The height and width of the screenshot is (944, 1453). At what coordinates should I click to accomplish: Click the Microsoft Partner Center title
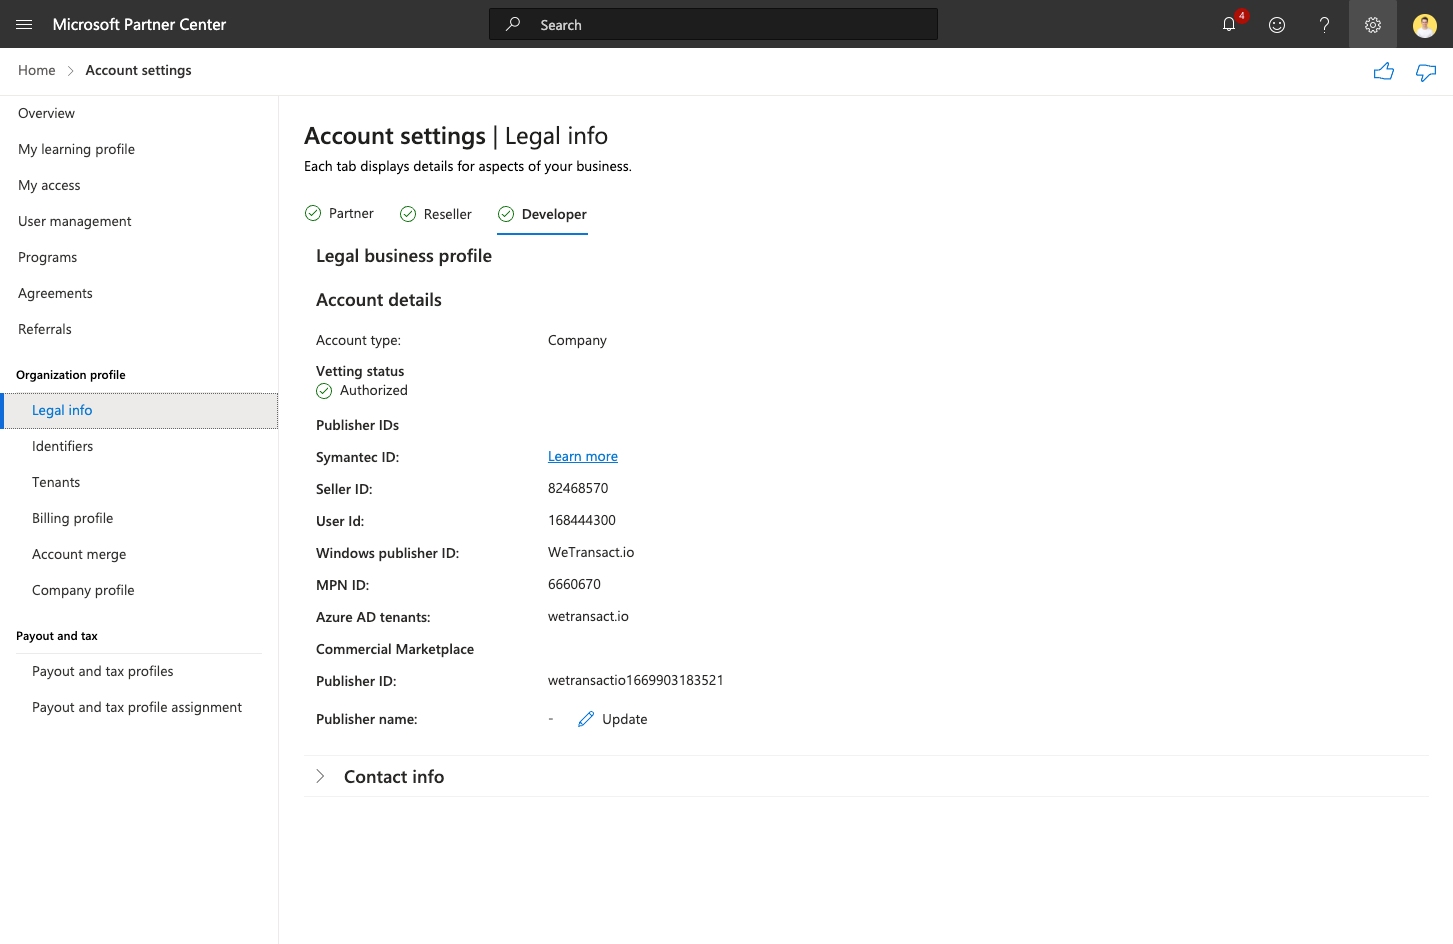click(139, 24)
